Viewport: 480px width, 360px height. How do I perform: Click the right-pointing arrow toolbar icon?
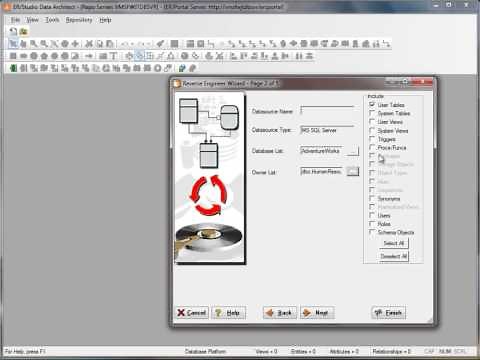click(x=88, y=56)
